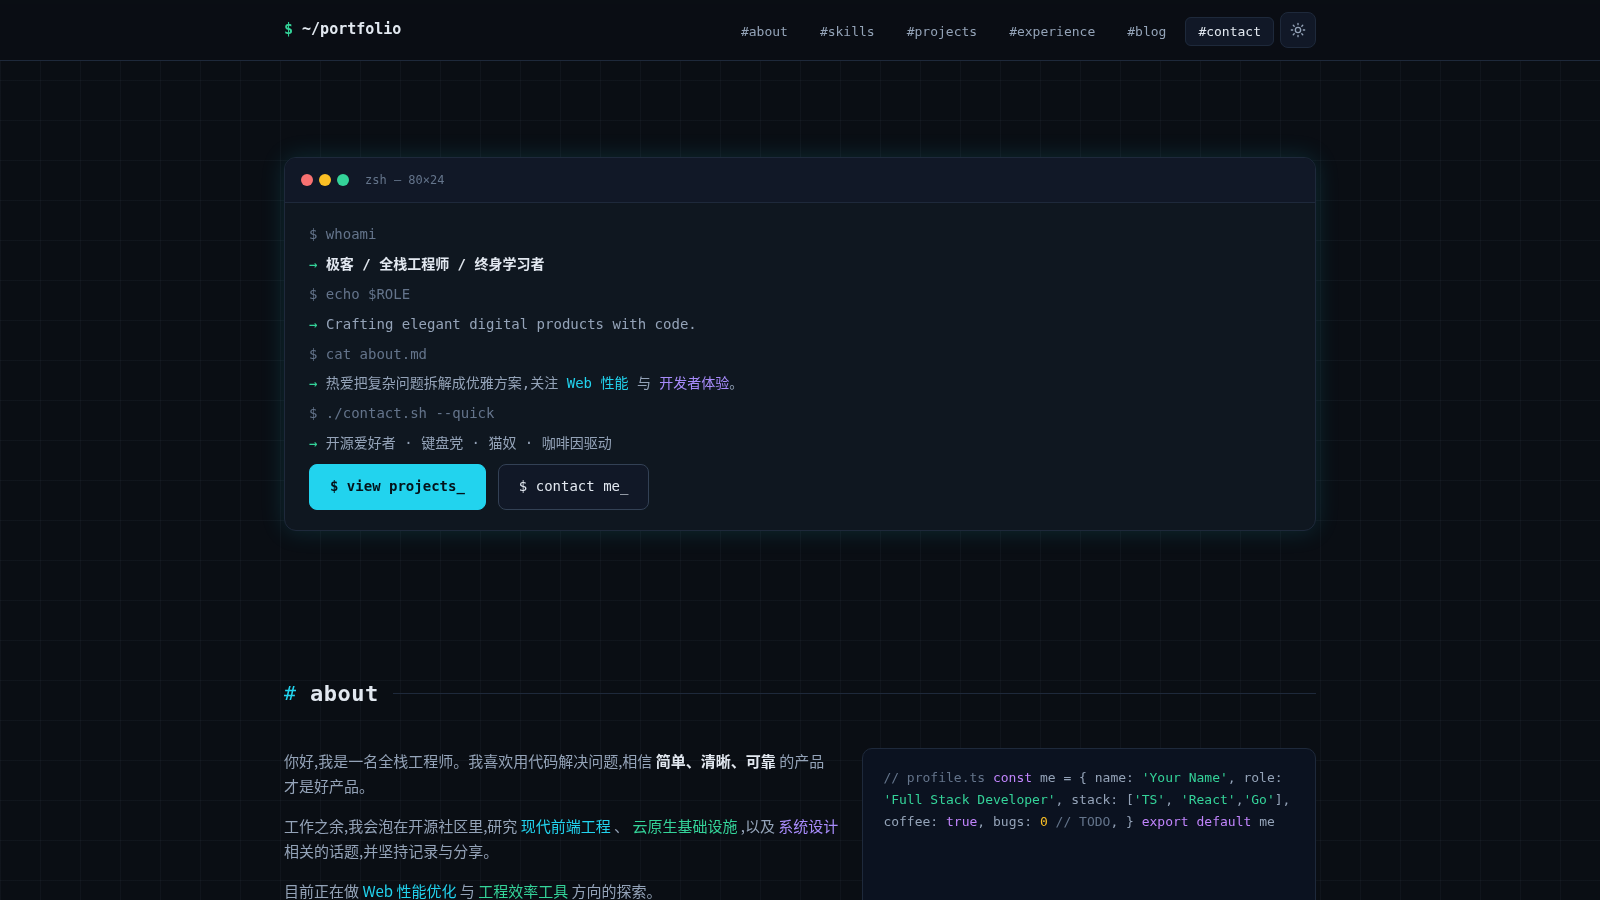The image size is (1600, 900).
Task: Toggle the light/dark theme sun icon
Action: tap(1298, 30)
